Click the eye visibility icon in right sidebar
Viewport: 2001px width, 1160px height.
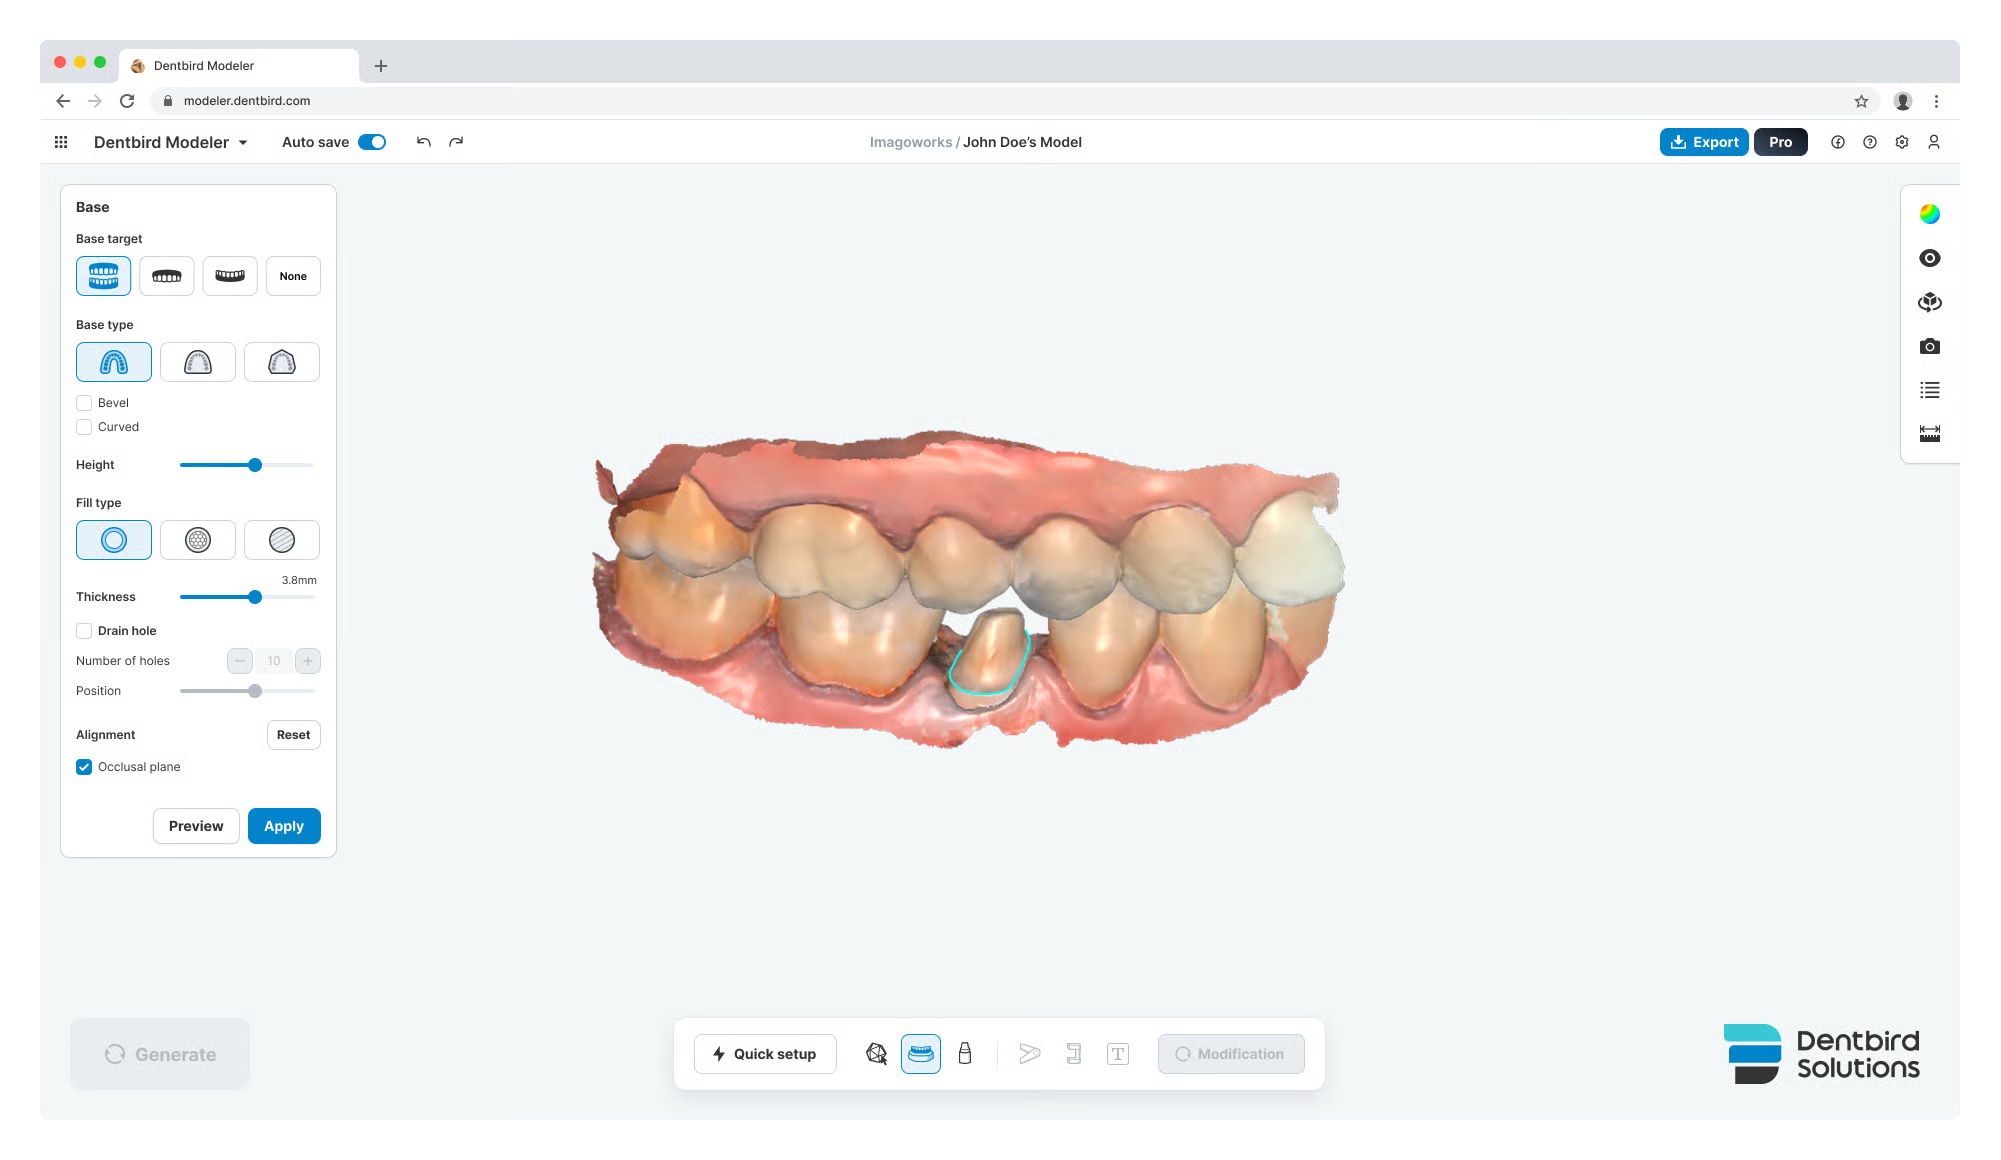(x=1929, y=258)
